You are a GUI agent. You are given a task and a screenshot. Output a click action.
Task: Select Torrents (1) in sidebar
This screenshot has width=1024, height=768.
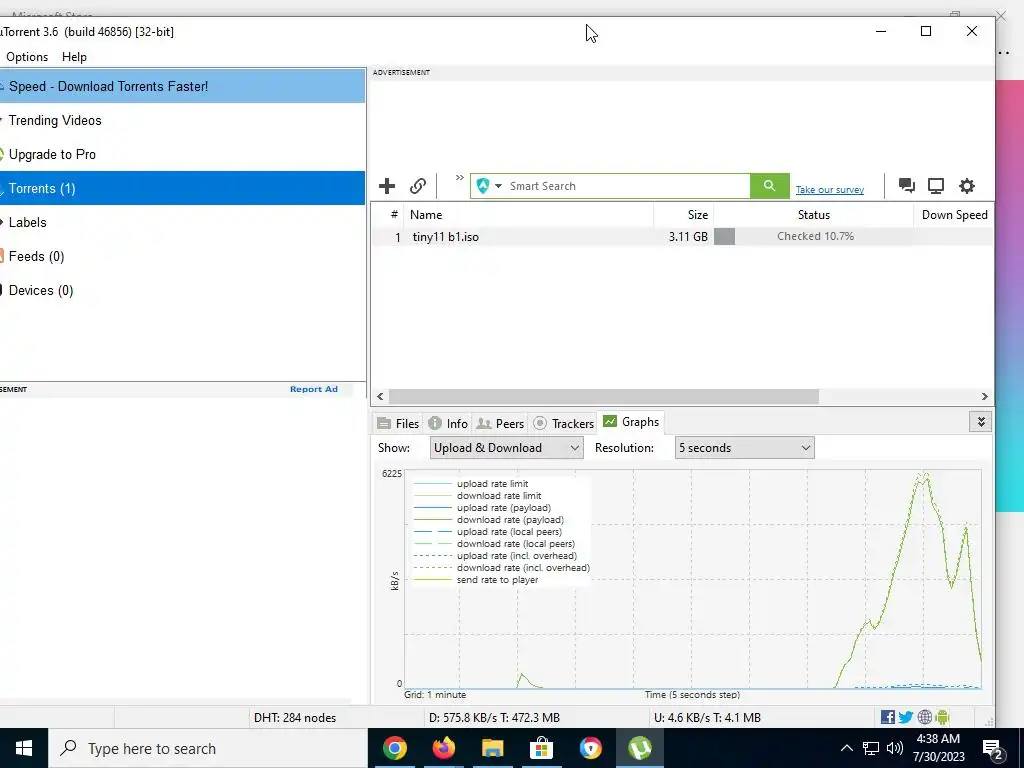click(x=182, y=188)
